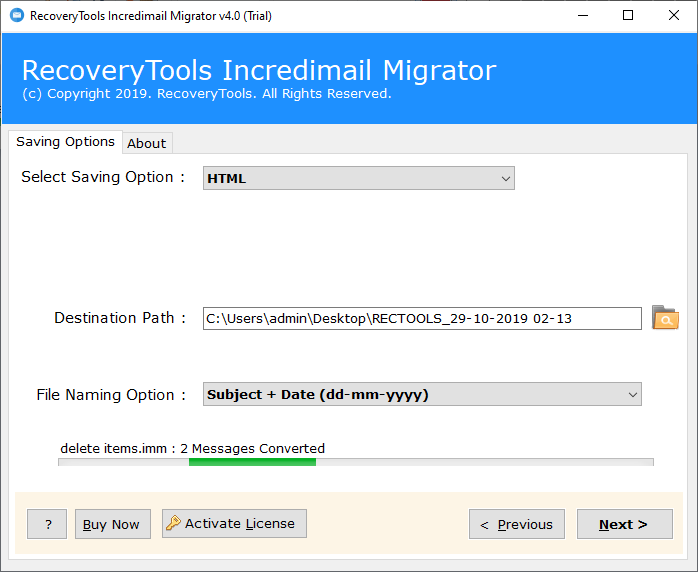Minimize the Incredimail Migrator window
This screenshot has height=572, width=698.
click(x=583, y=15)
